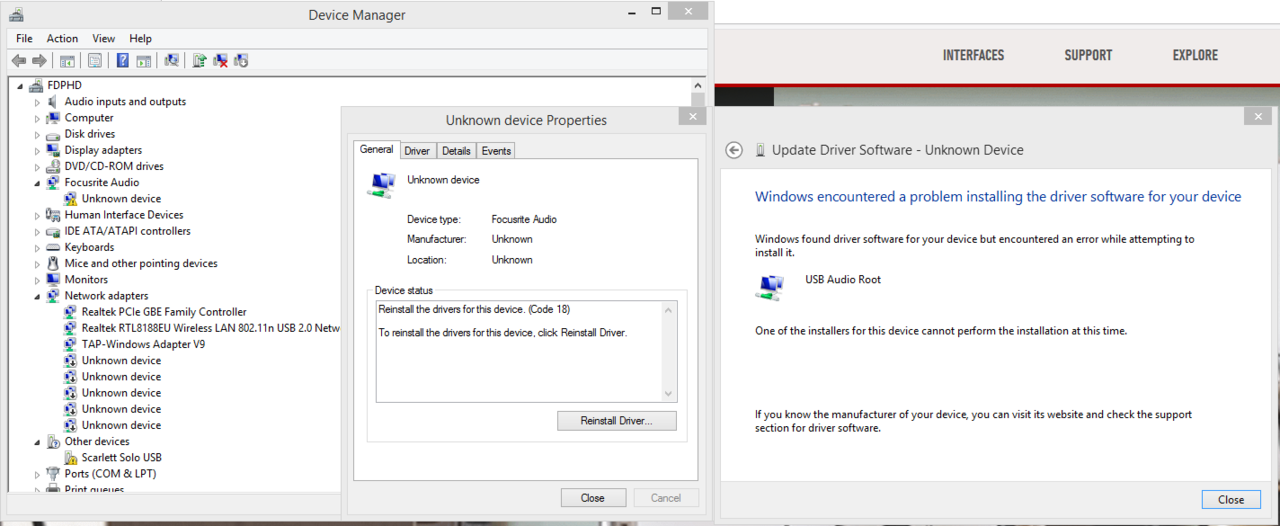Viewport: 1280px width, 526px height.
Task: Expand the Display adapters category
Action: coord(38,151)
